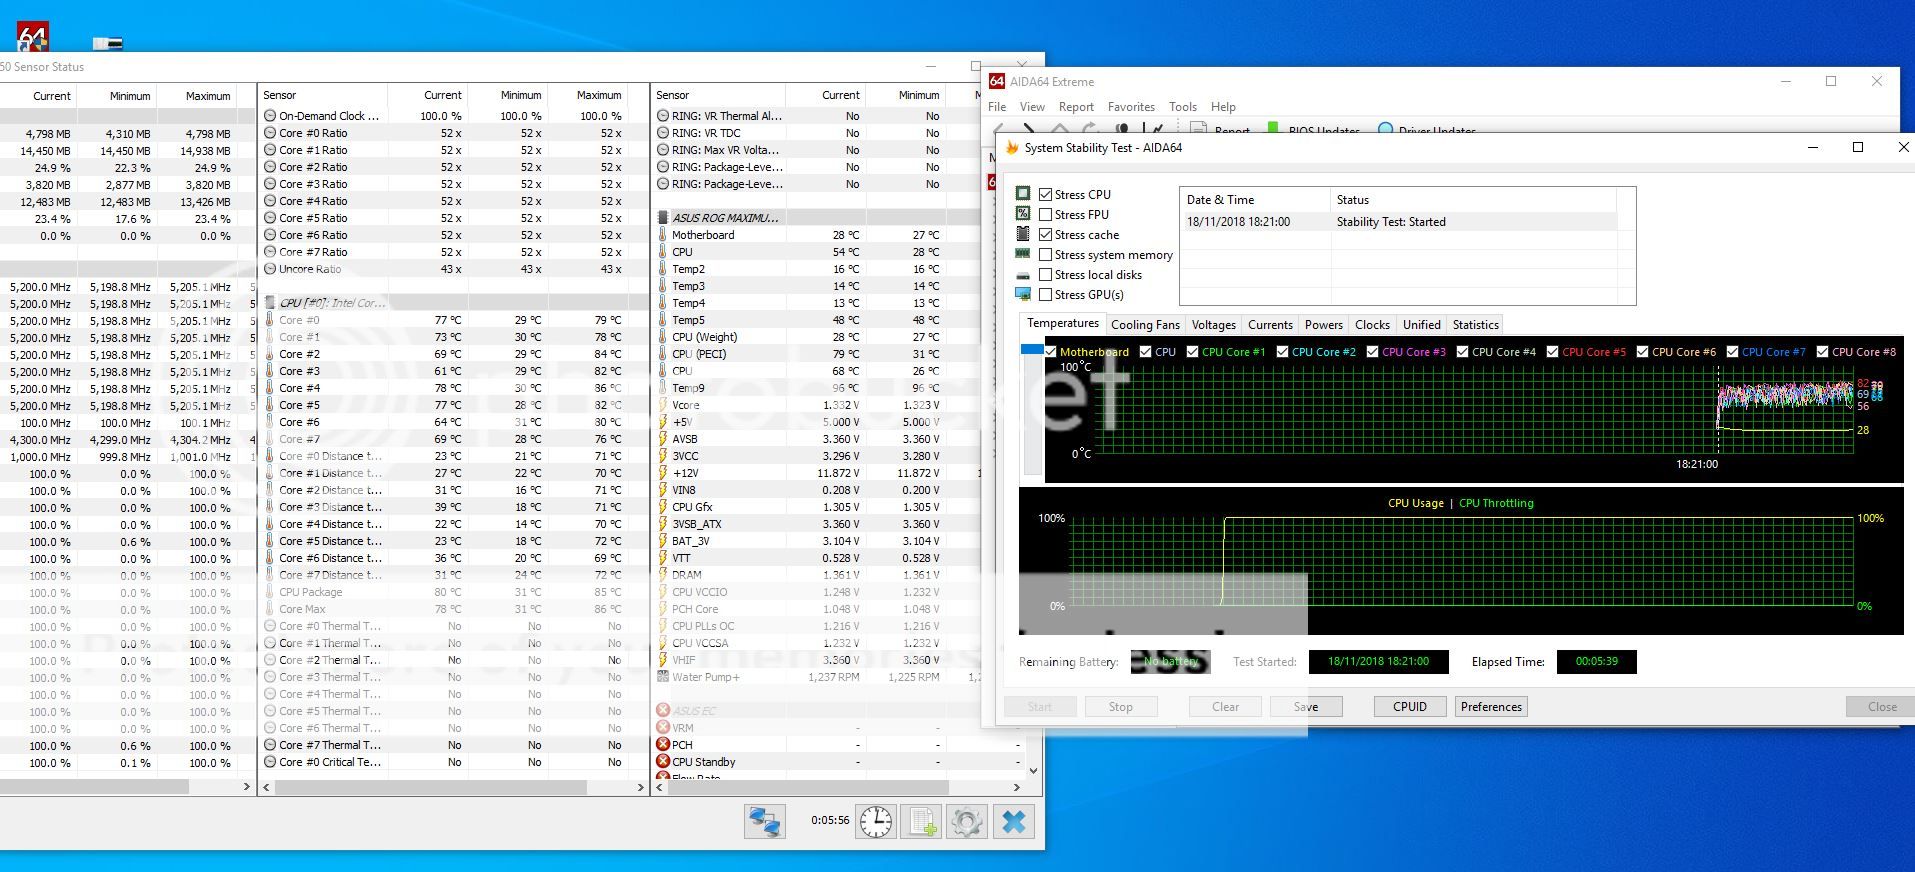Start logging with the sheet-plus icon
The image size is (1915, 872).
921,822
